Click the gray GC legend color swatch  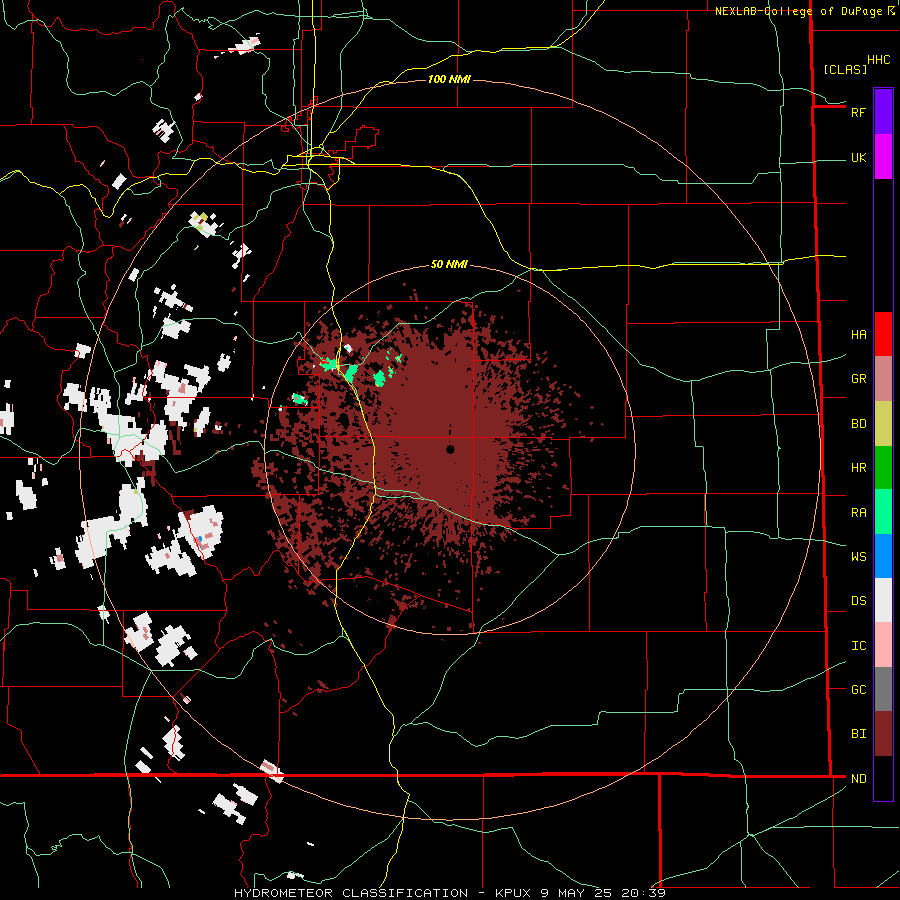pos(883,689)
